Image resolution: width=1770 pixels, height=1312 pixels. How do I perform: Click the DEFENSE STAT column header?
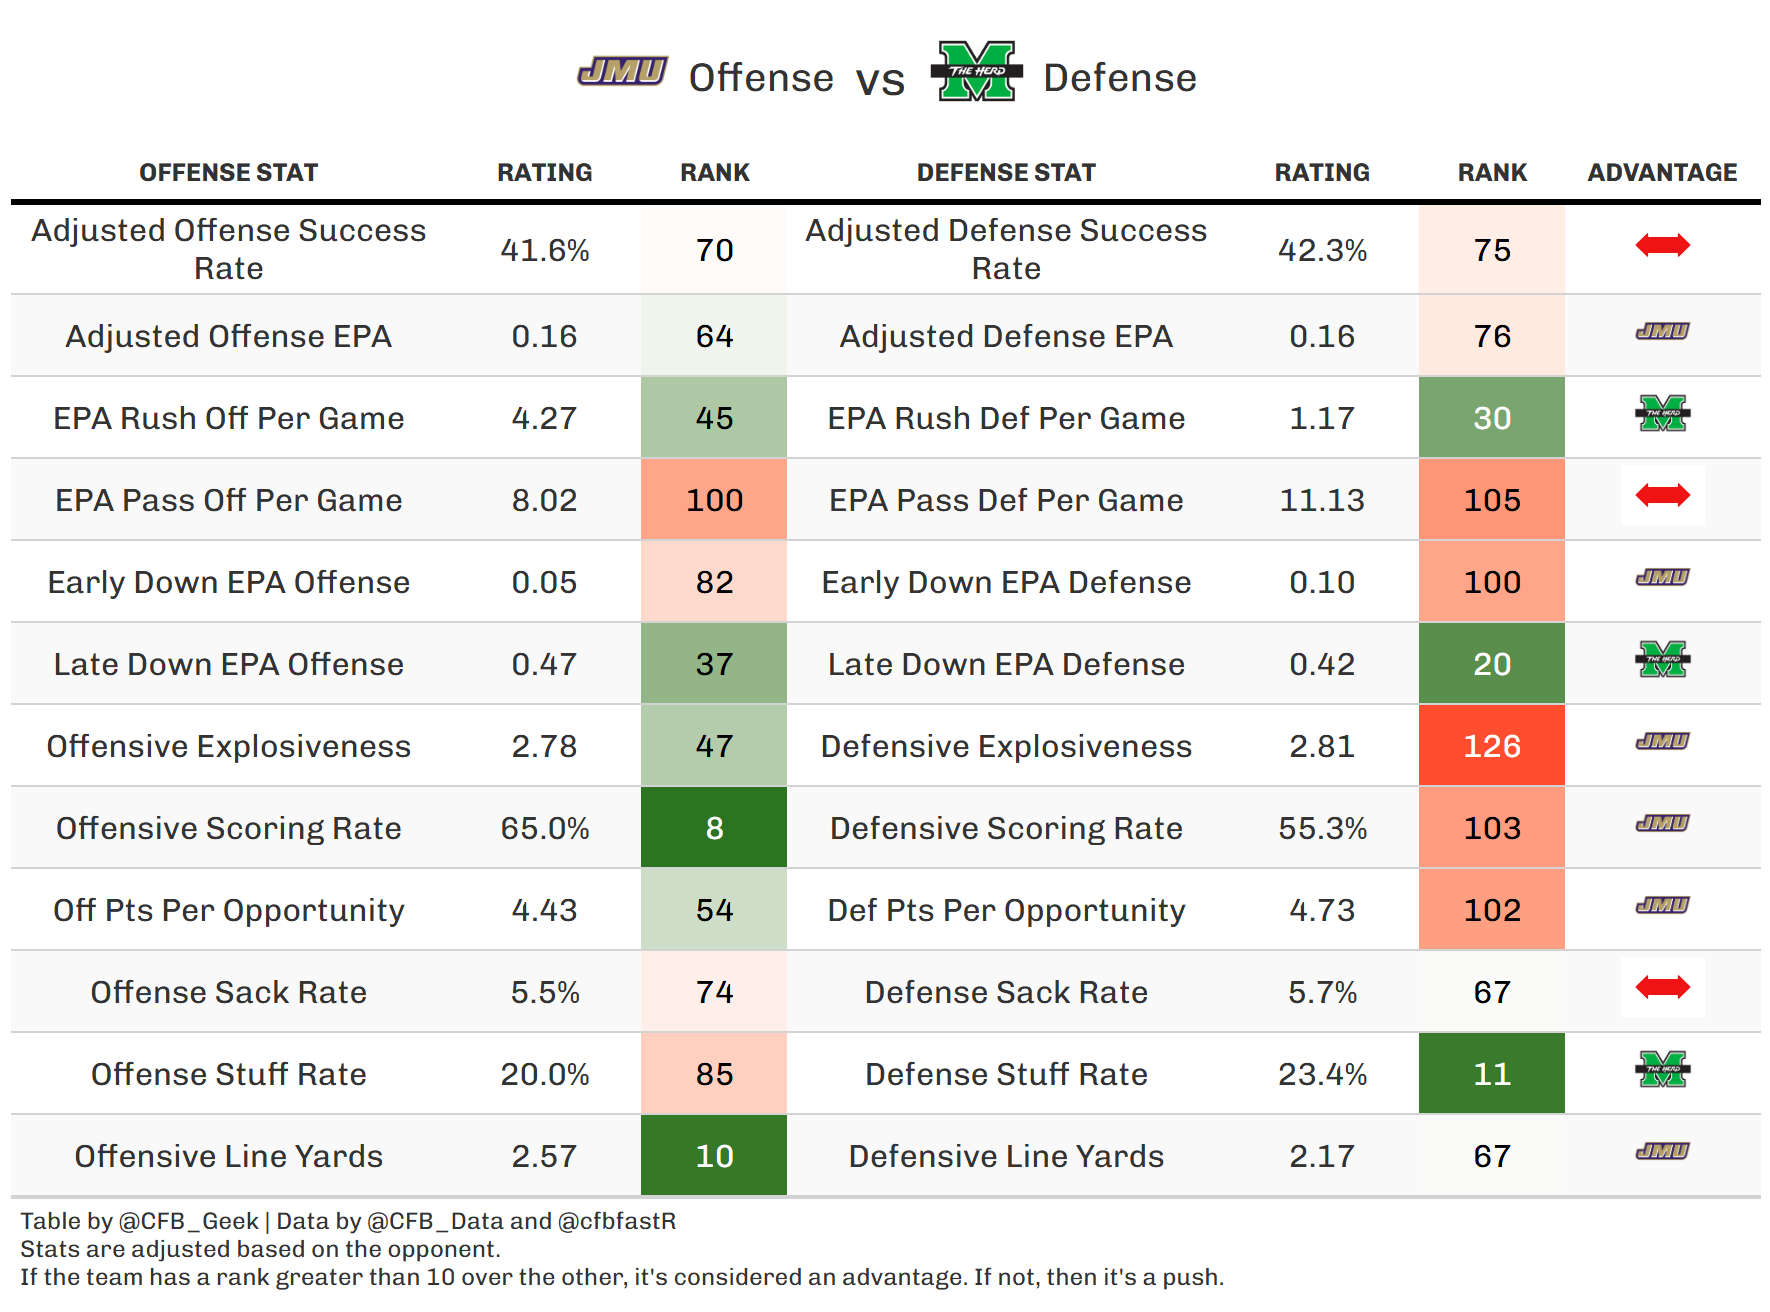(x=1006, y=173)
